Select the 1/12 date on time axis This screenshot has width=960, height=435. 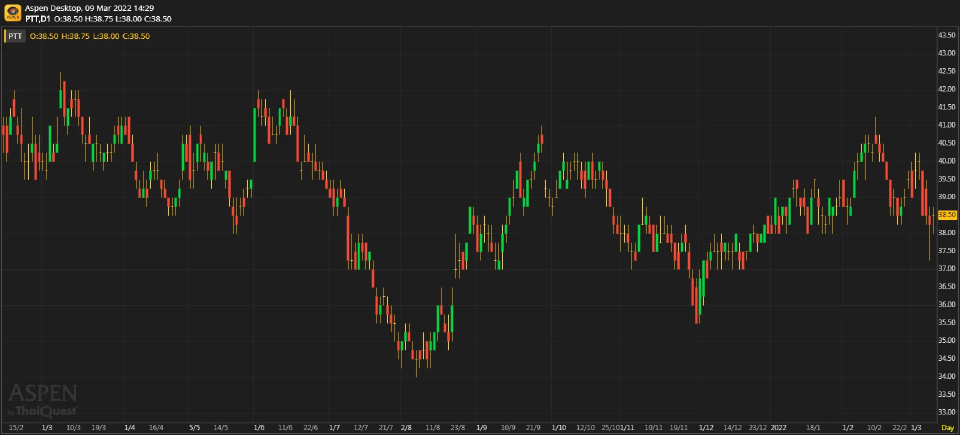[x=706, y=427]
